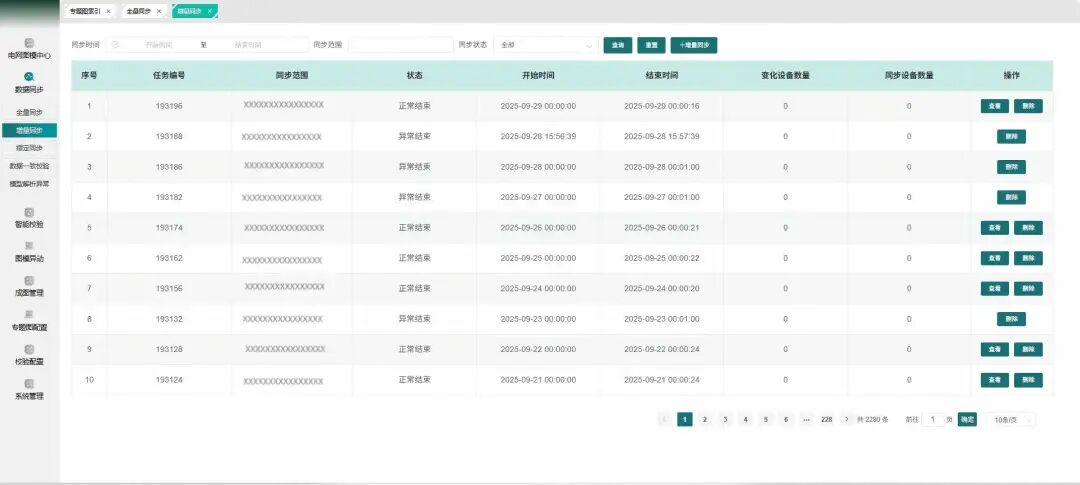
Task: Delete task 193174
Action: click(x=1028, y=227)
